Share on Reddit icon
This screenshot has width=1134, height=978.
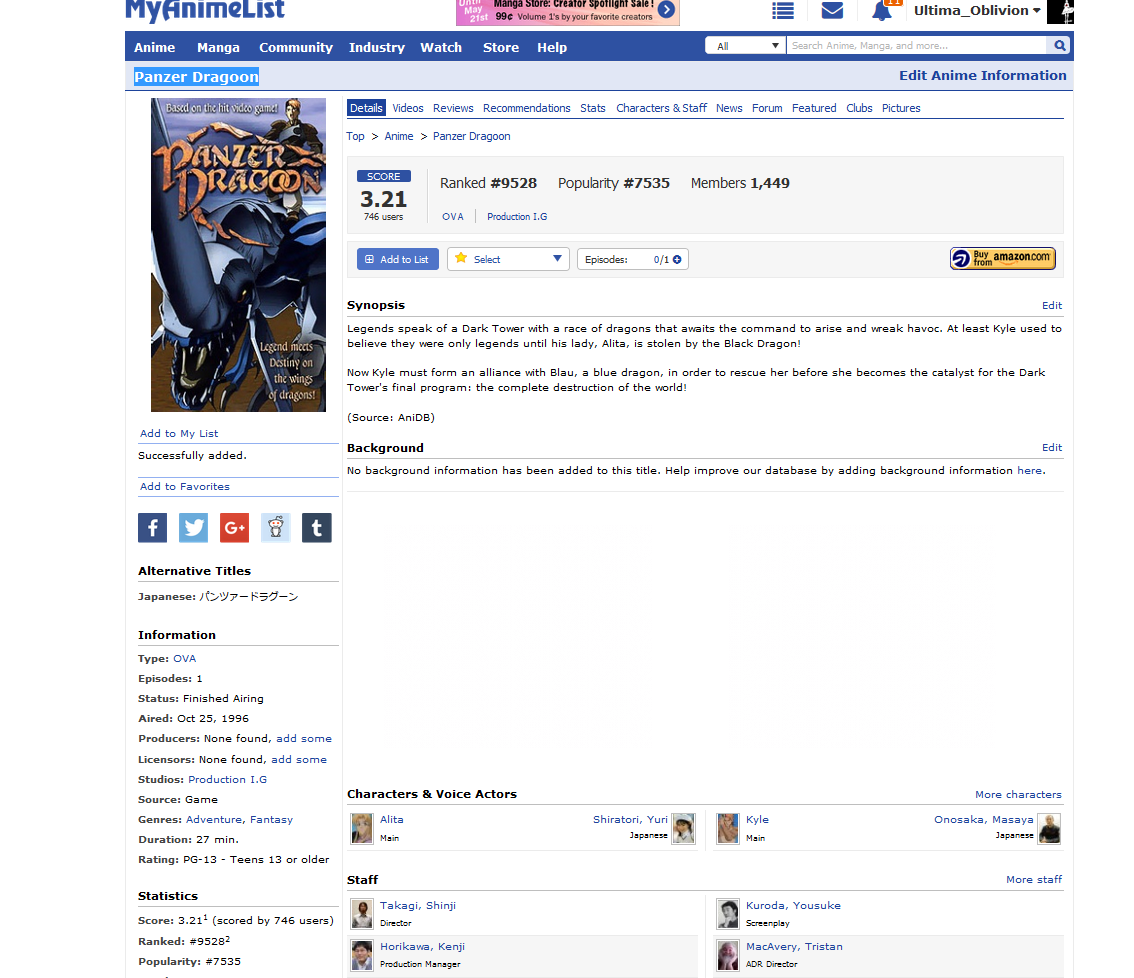275,528
